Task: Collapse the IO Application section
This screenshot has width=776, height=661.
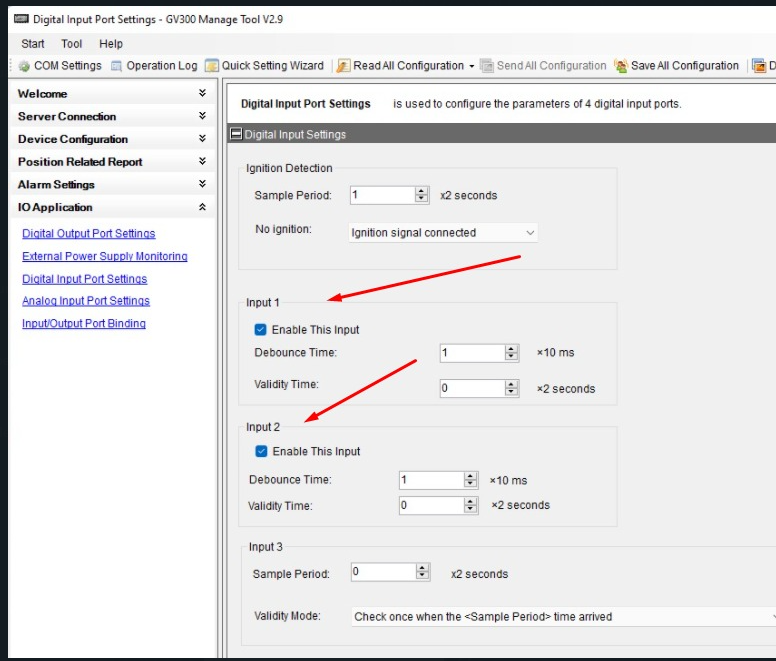Action: 113,207
